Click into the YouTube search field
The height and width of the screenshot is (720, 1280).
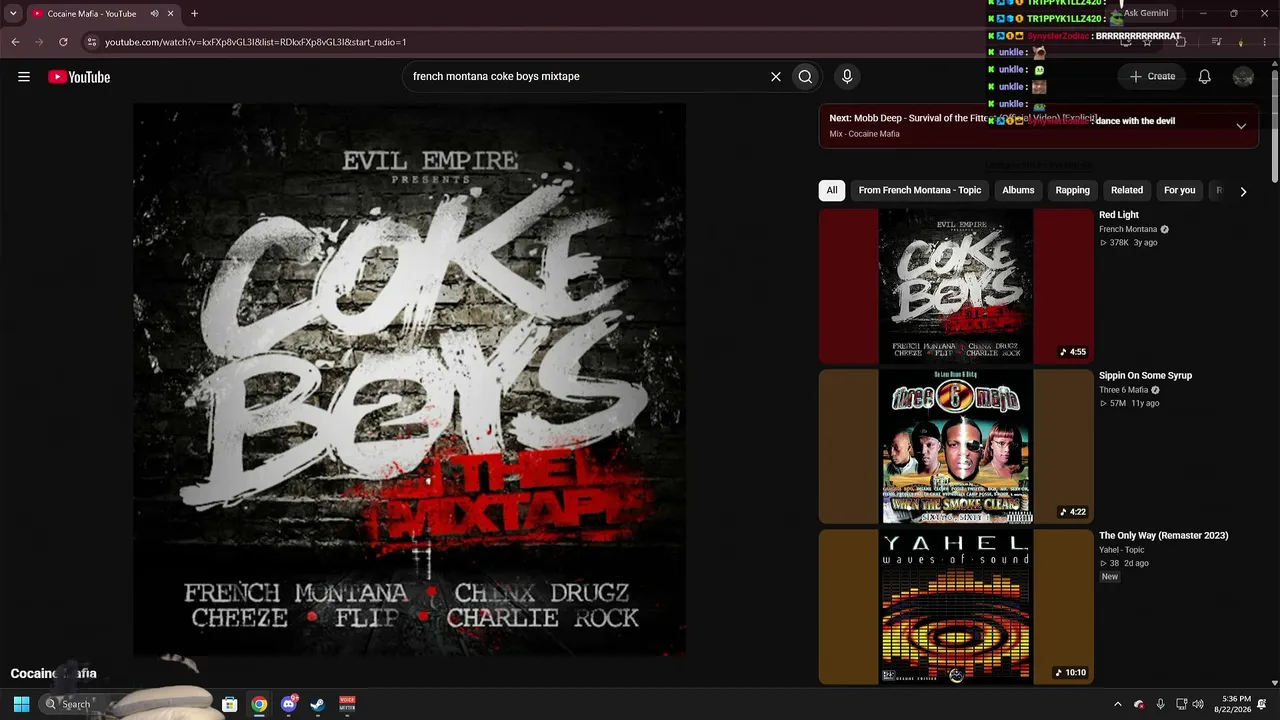click(585, 77)
